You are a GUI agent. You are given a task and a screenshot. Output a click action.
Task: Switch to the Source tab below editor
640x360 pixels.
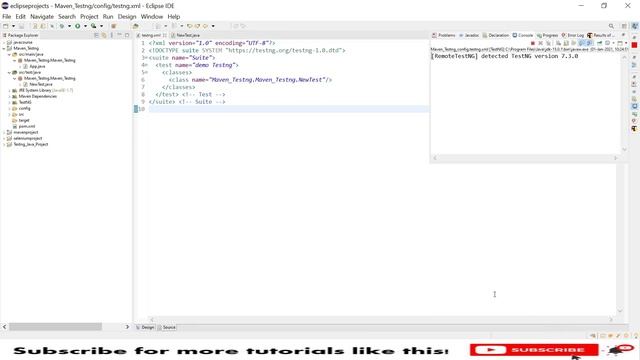pyautogui.click(x=167, y=327)
